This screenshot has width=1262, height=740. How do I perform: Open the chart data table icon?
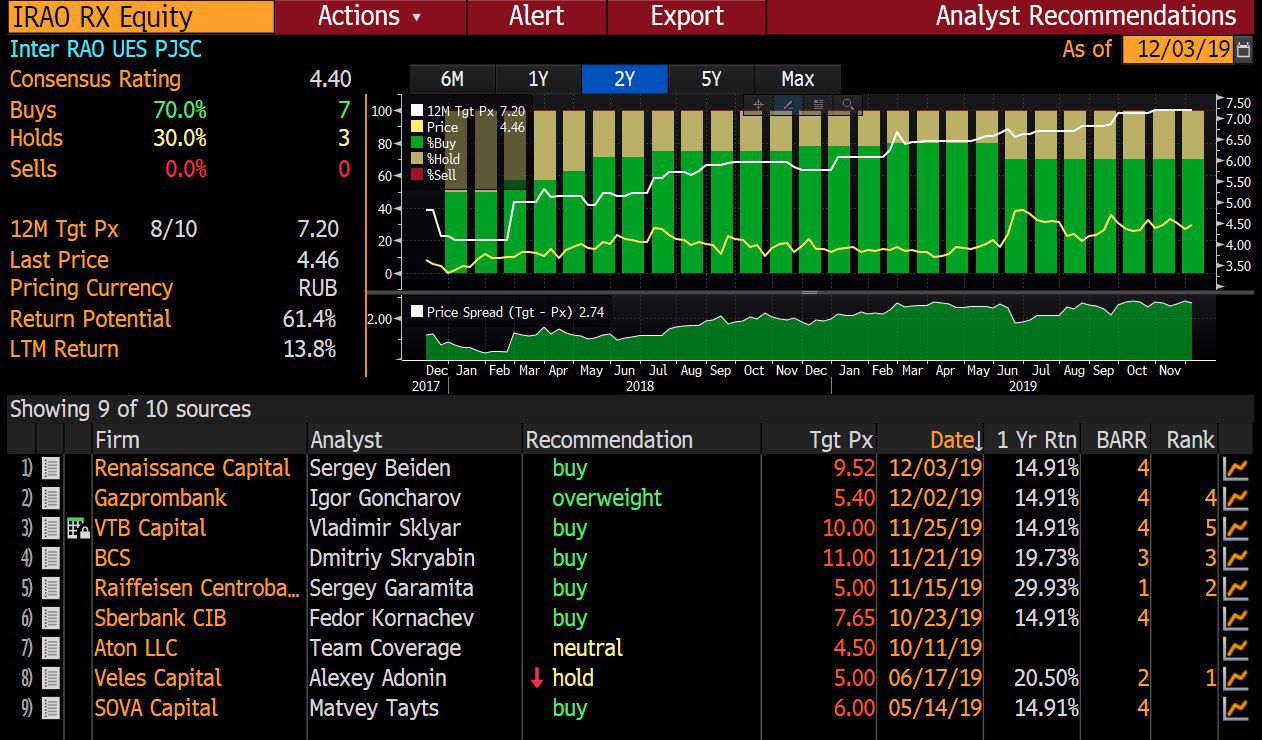[x=818, y=104]
